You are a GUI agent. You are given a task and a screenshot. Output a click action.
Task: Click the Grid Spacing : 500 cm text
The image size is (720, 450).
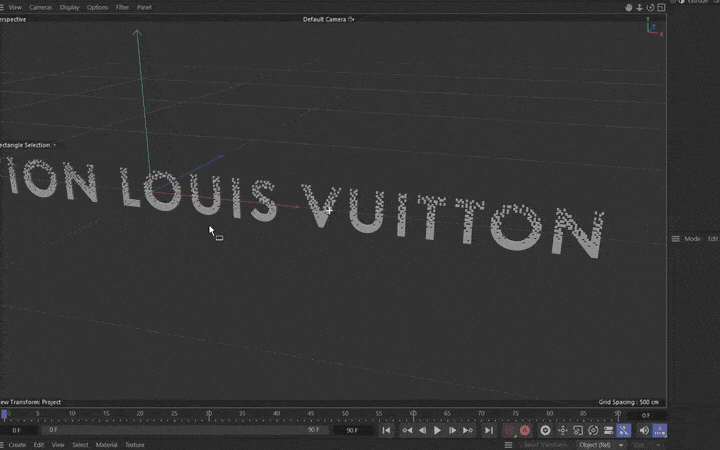point(629,402)
